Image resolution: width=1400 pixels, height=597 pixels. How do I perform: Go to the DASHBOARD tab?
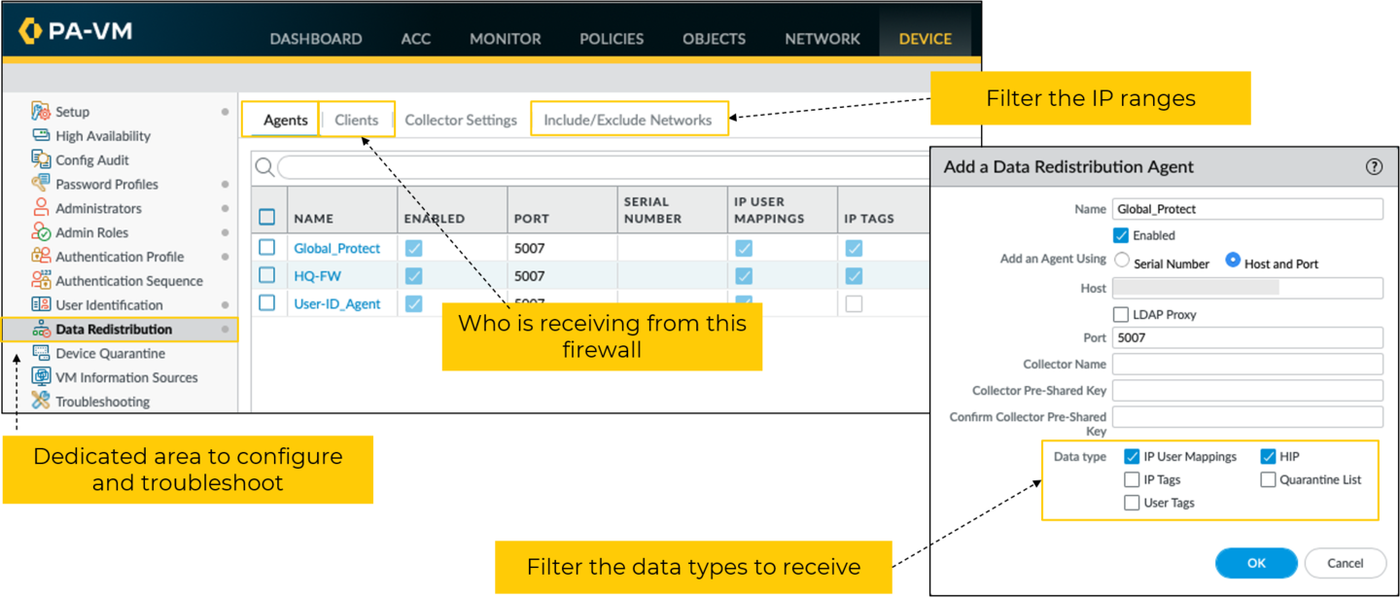click(316, 39)
